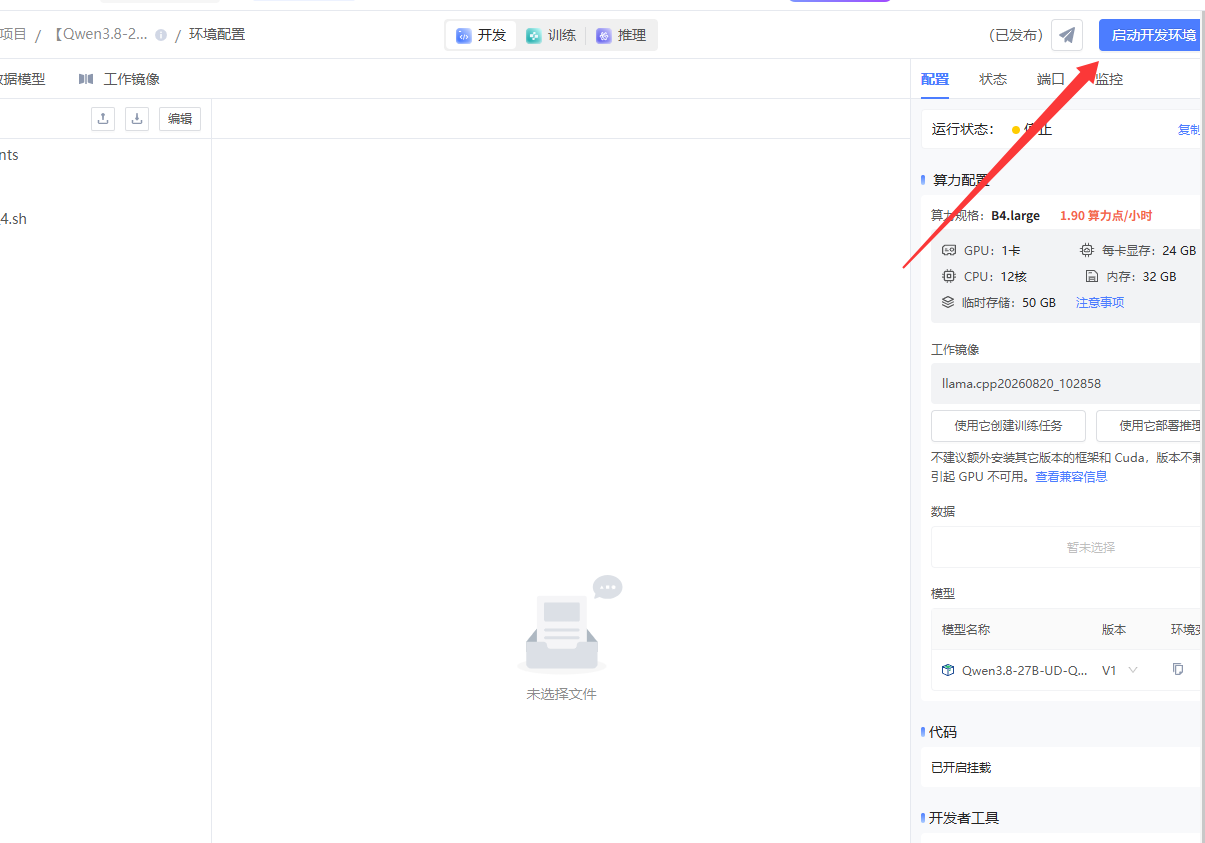Click the download file icon
Screen dimensions: 1205x843
tap(137, 118)
